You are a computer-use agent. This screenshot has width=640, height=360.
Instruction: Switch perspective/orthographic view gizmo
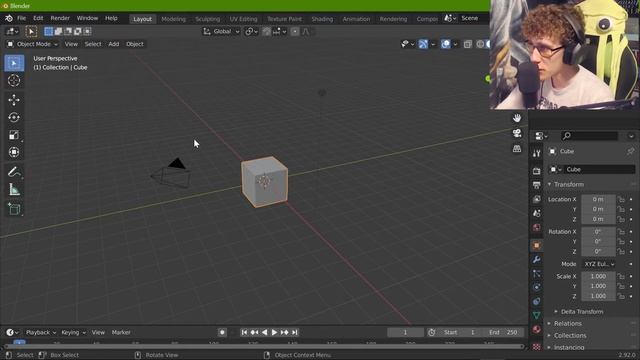517,149
